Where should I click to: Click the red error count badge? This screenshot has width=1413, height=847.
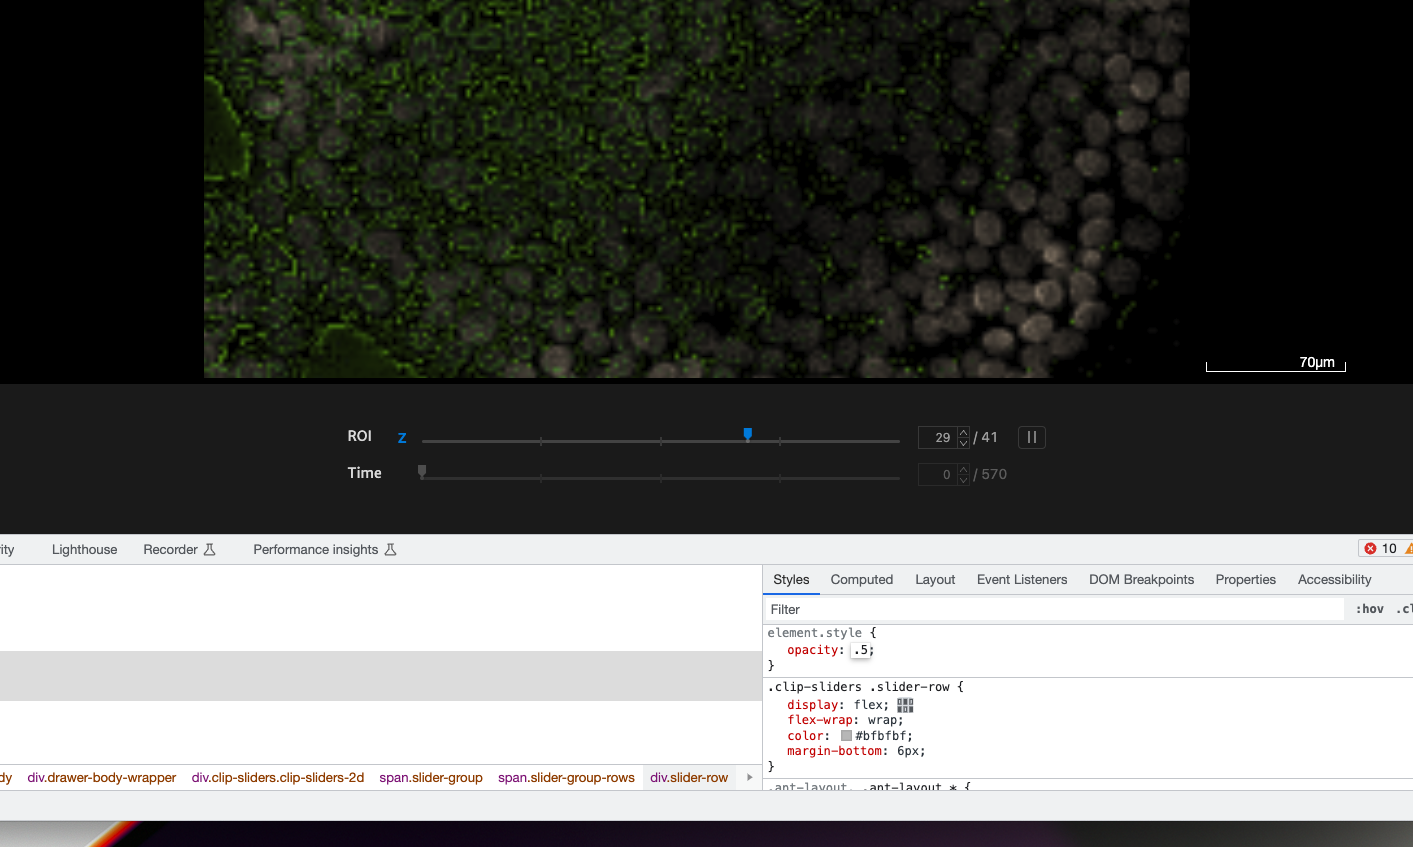(x=1380, y=548)
